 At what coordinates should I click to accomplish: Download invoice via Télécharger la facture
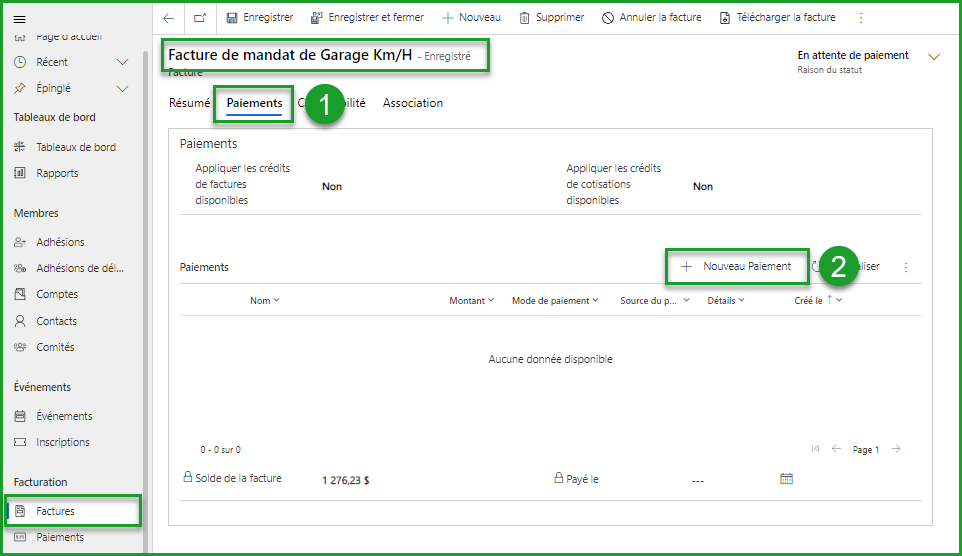click(777, 18)
